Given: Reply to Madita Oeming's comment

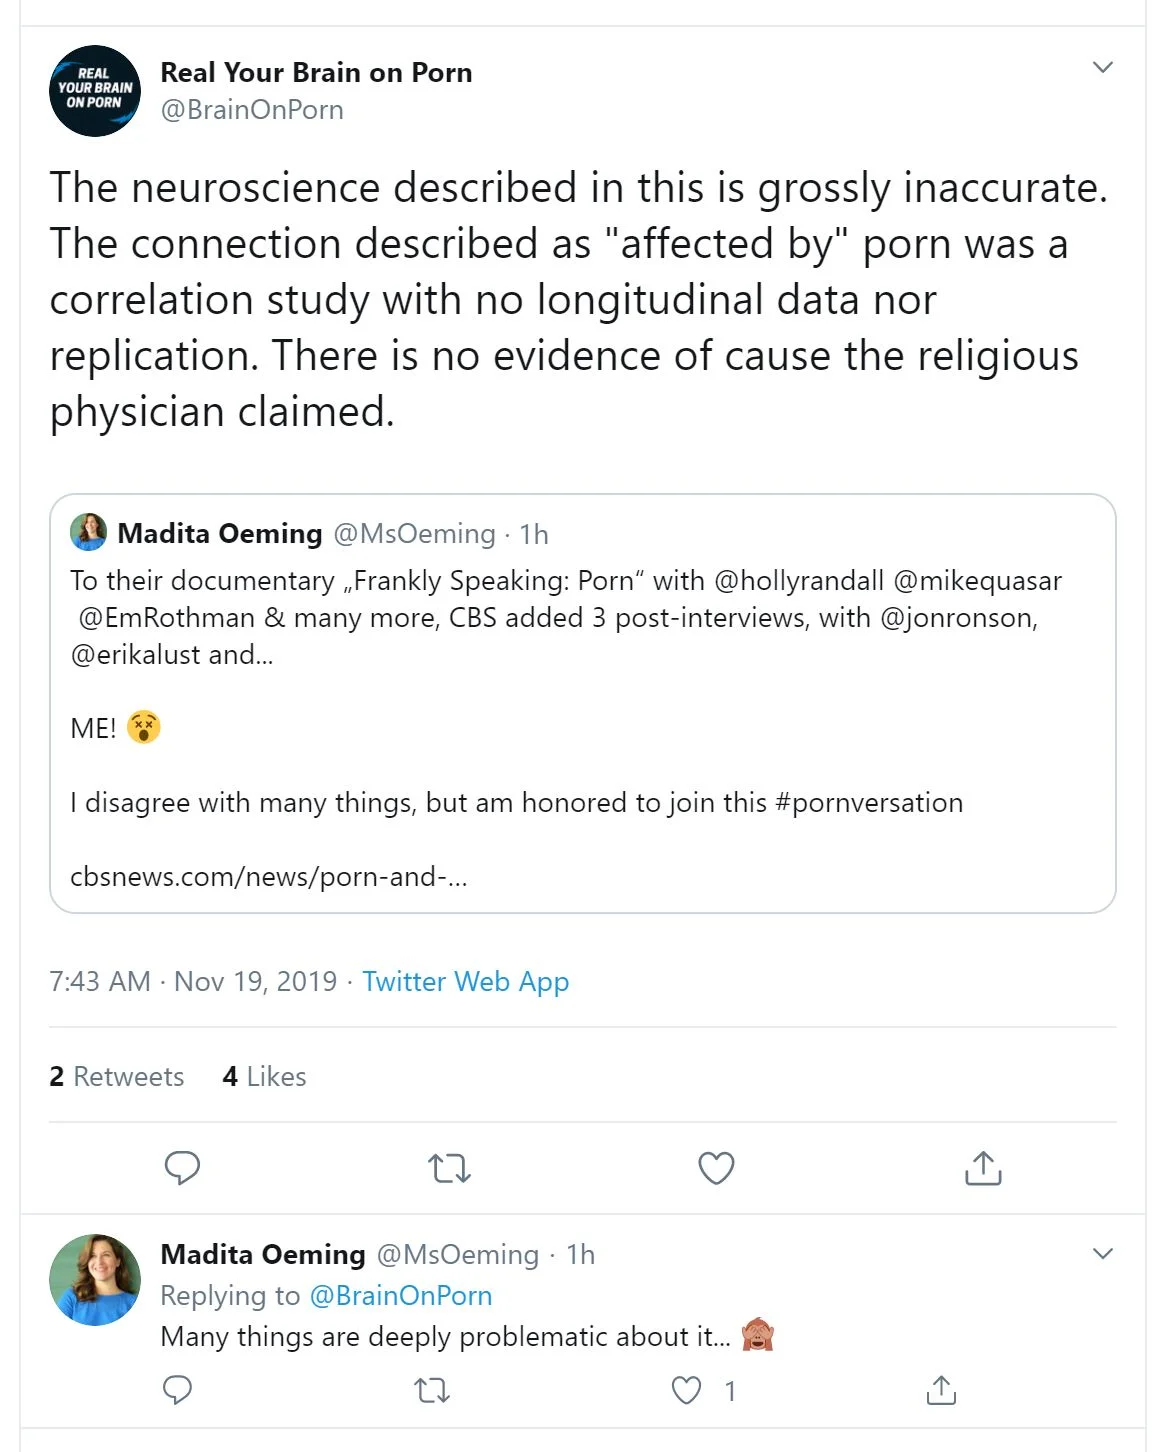Looking at the screenshot, I should (x=177, y=1390).
